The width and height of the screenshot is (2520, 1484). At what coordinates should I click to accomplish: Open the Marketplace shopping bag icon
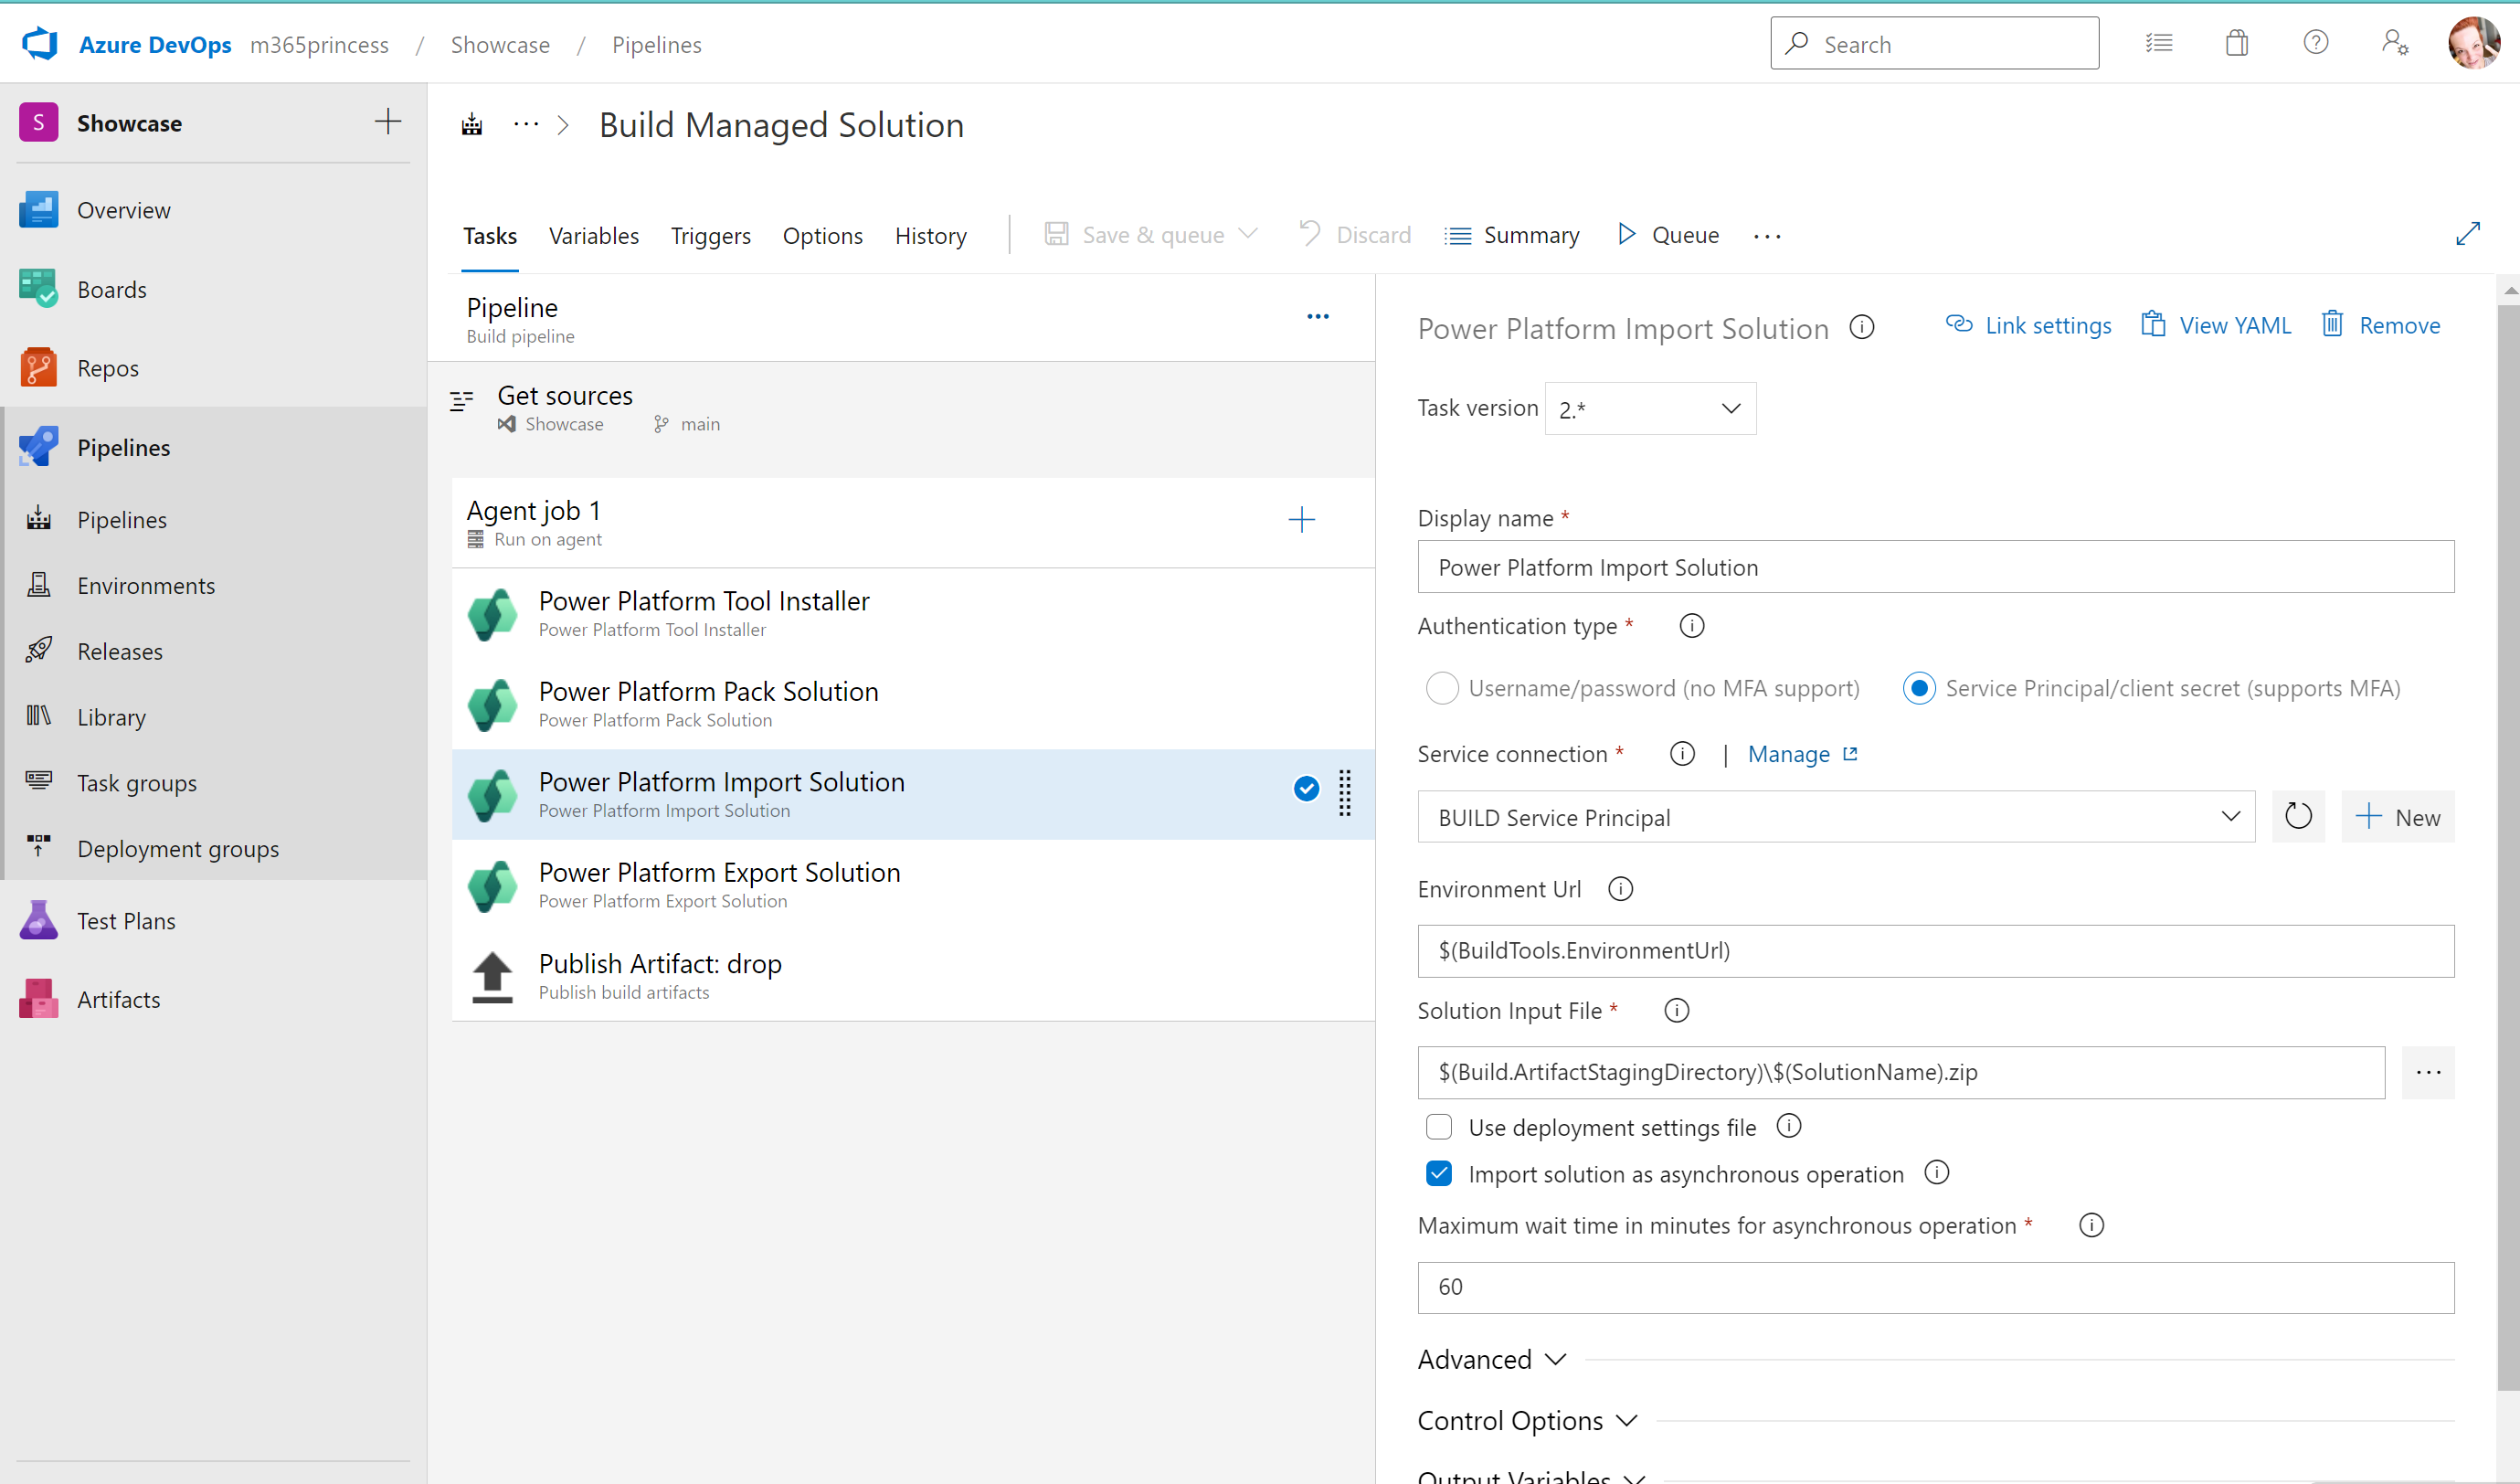[2237, 43]
